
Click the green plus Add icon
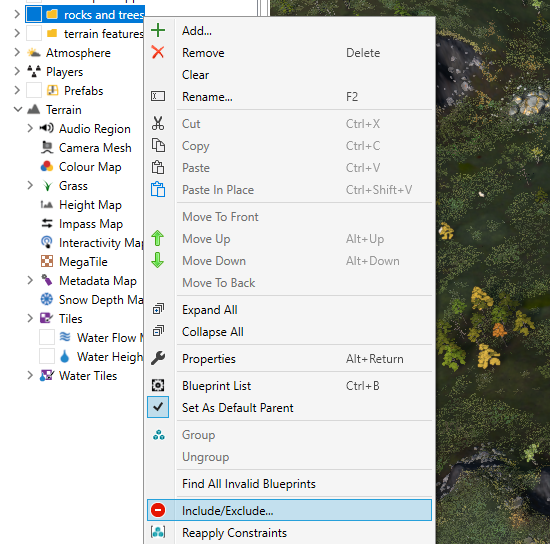pyautogui.click(x=158, y=30)
